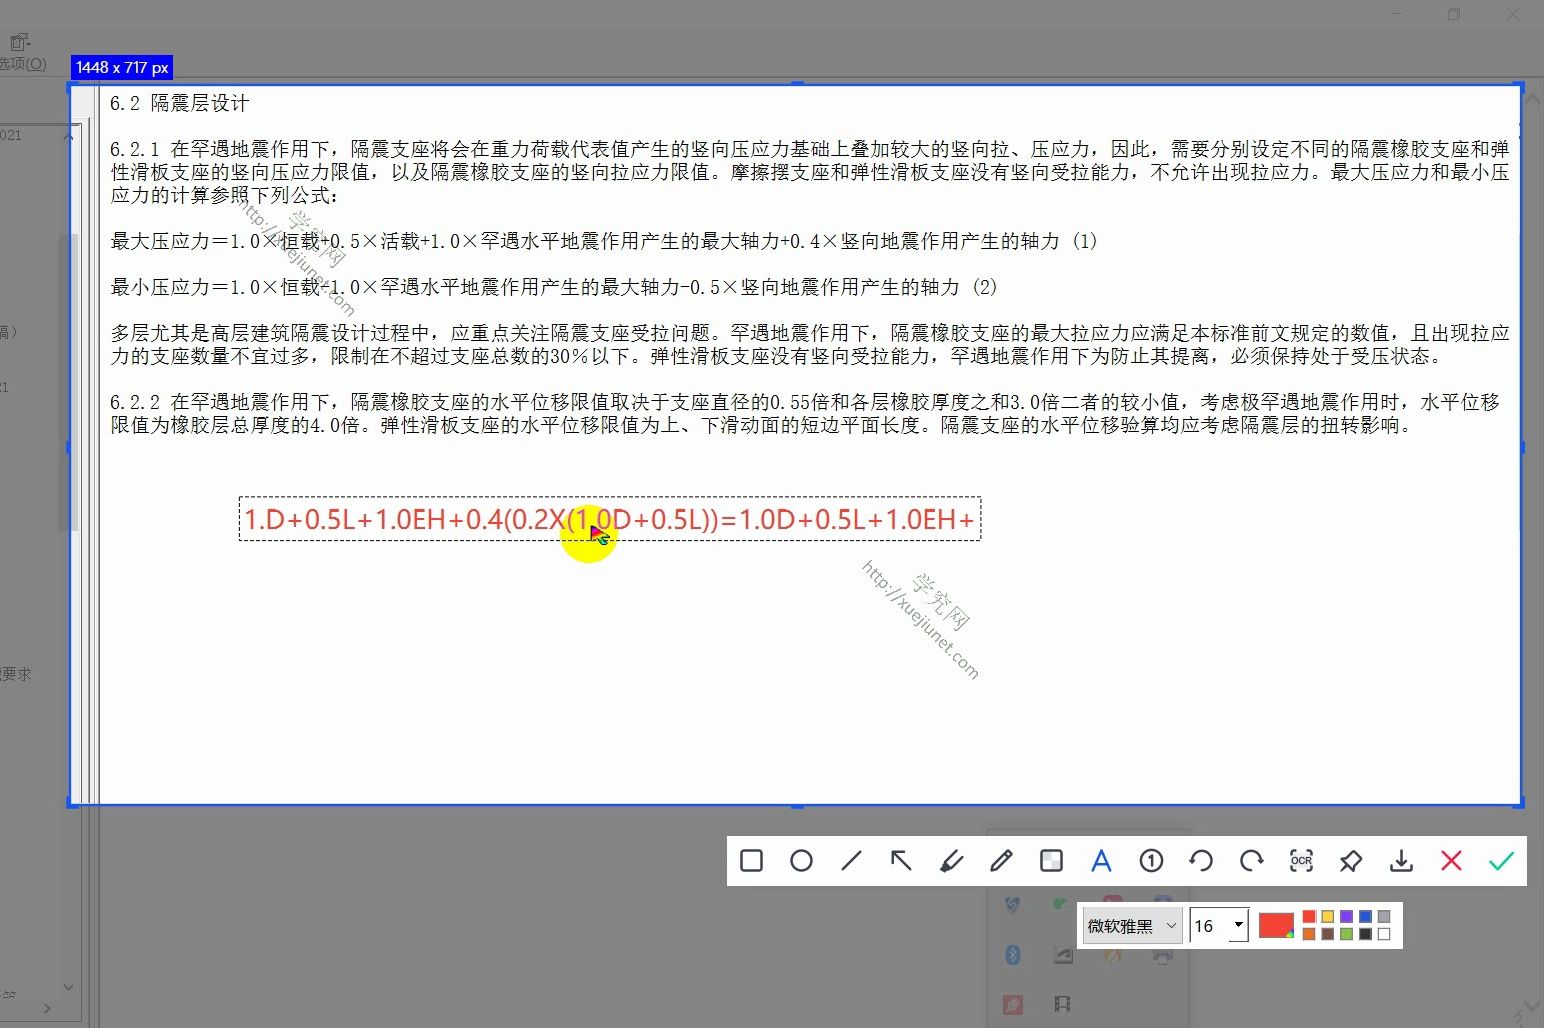This screenshot has height=1028, width=1544.
Task: Select the mosaic blur tool
Action: tap(1051, 861)
